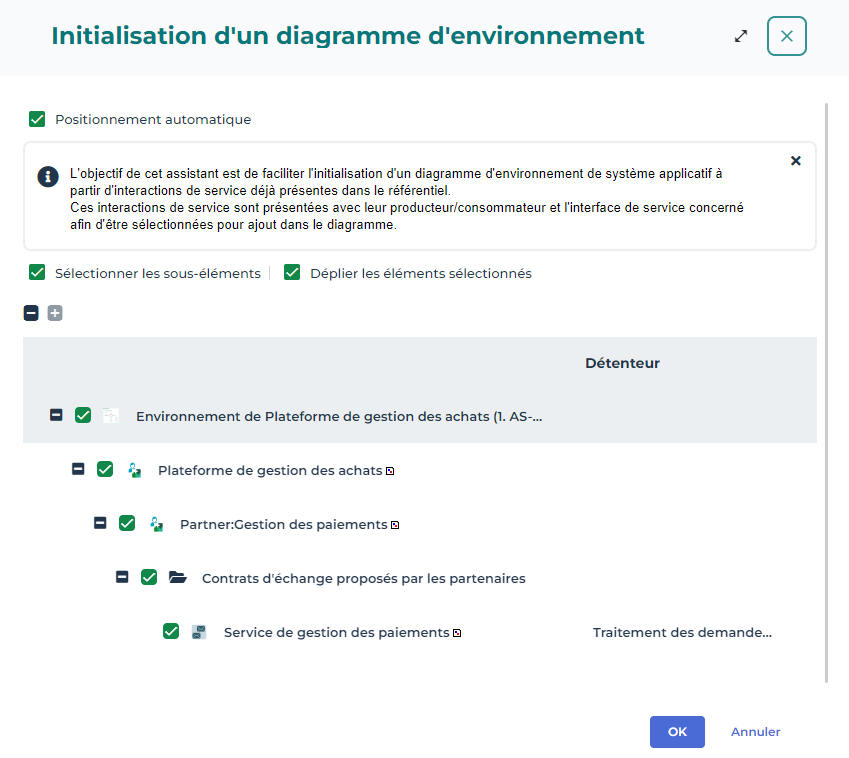The width and height of the screenshot is (849, 758).
Task: Click the Annuler link
Action: 755,732
